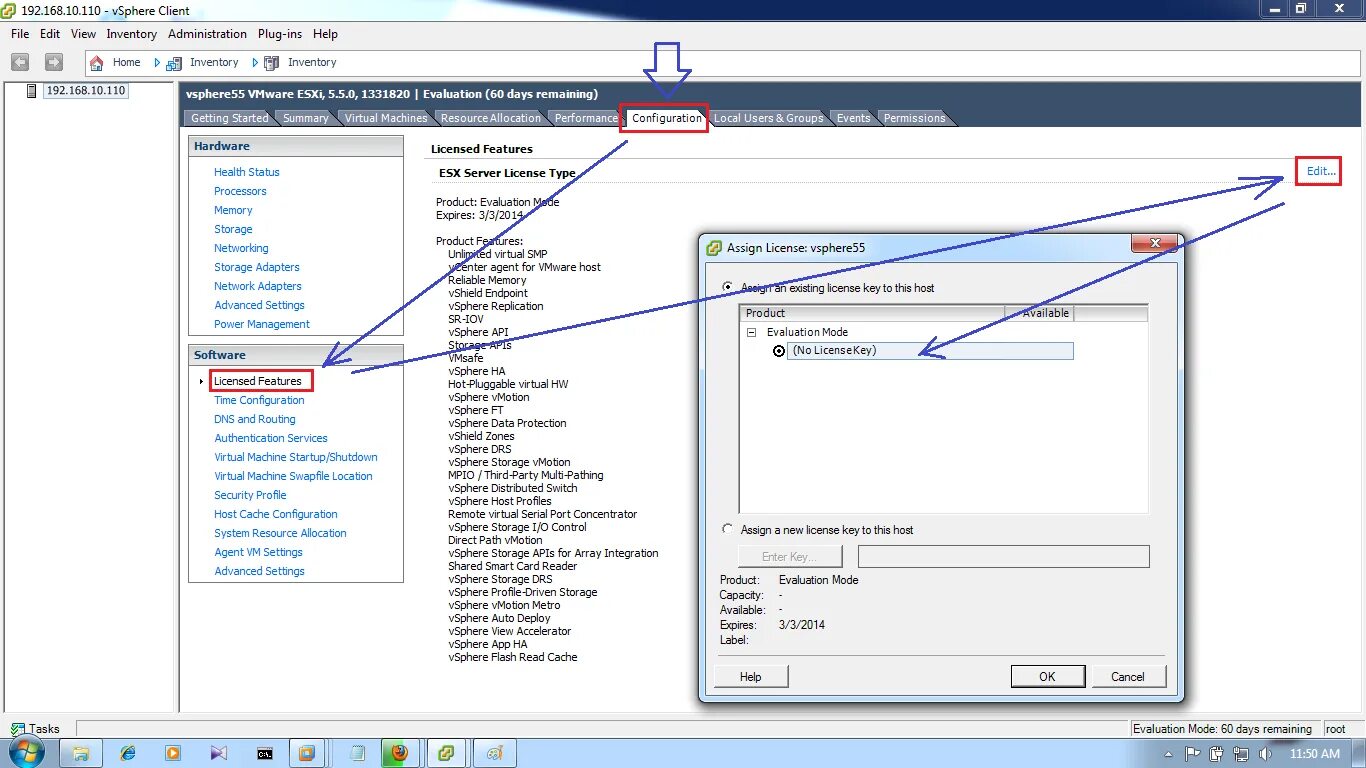The height and width of the screenshot is (768, 1366).
Task: Click the volume speaker tray icon
Action: coord(1265,754)
